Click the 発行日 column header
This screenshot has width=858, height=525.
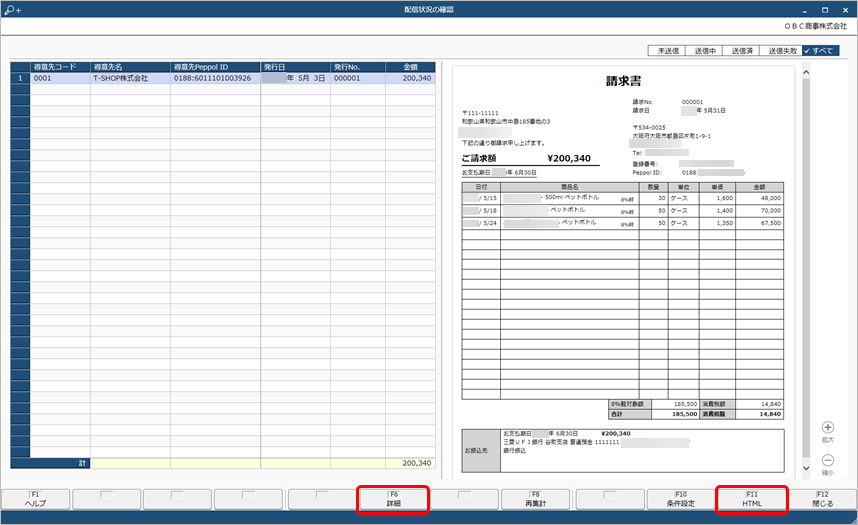point(295,67)
